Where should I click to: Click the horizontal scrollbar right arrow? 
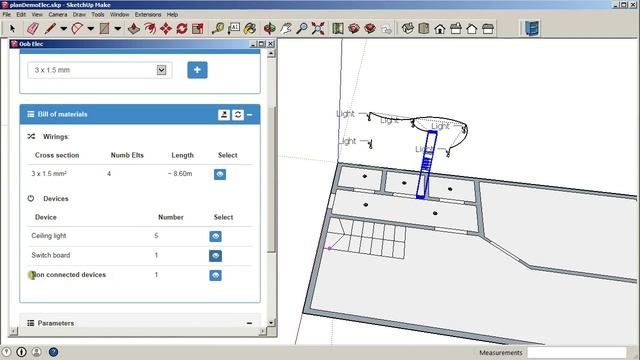(263, 331)
